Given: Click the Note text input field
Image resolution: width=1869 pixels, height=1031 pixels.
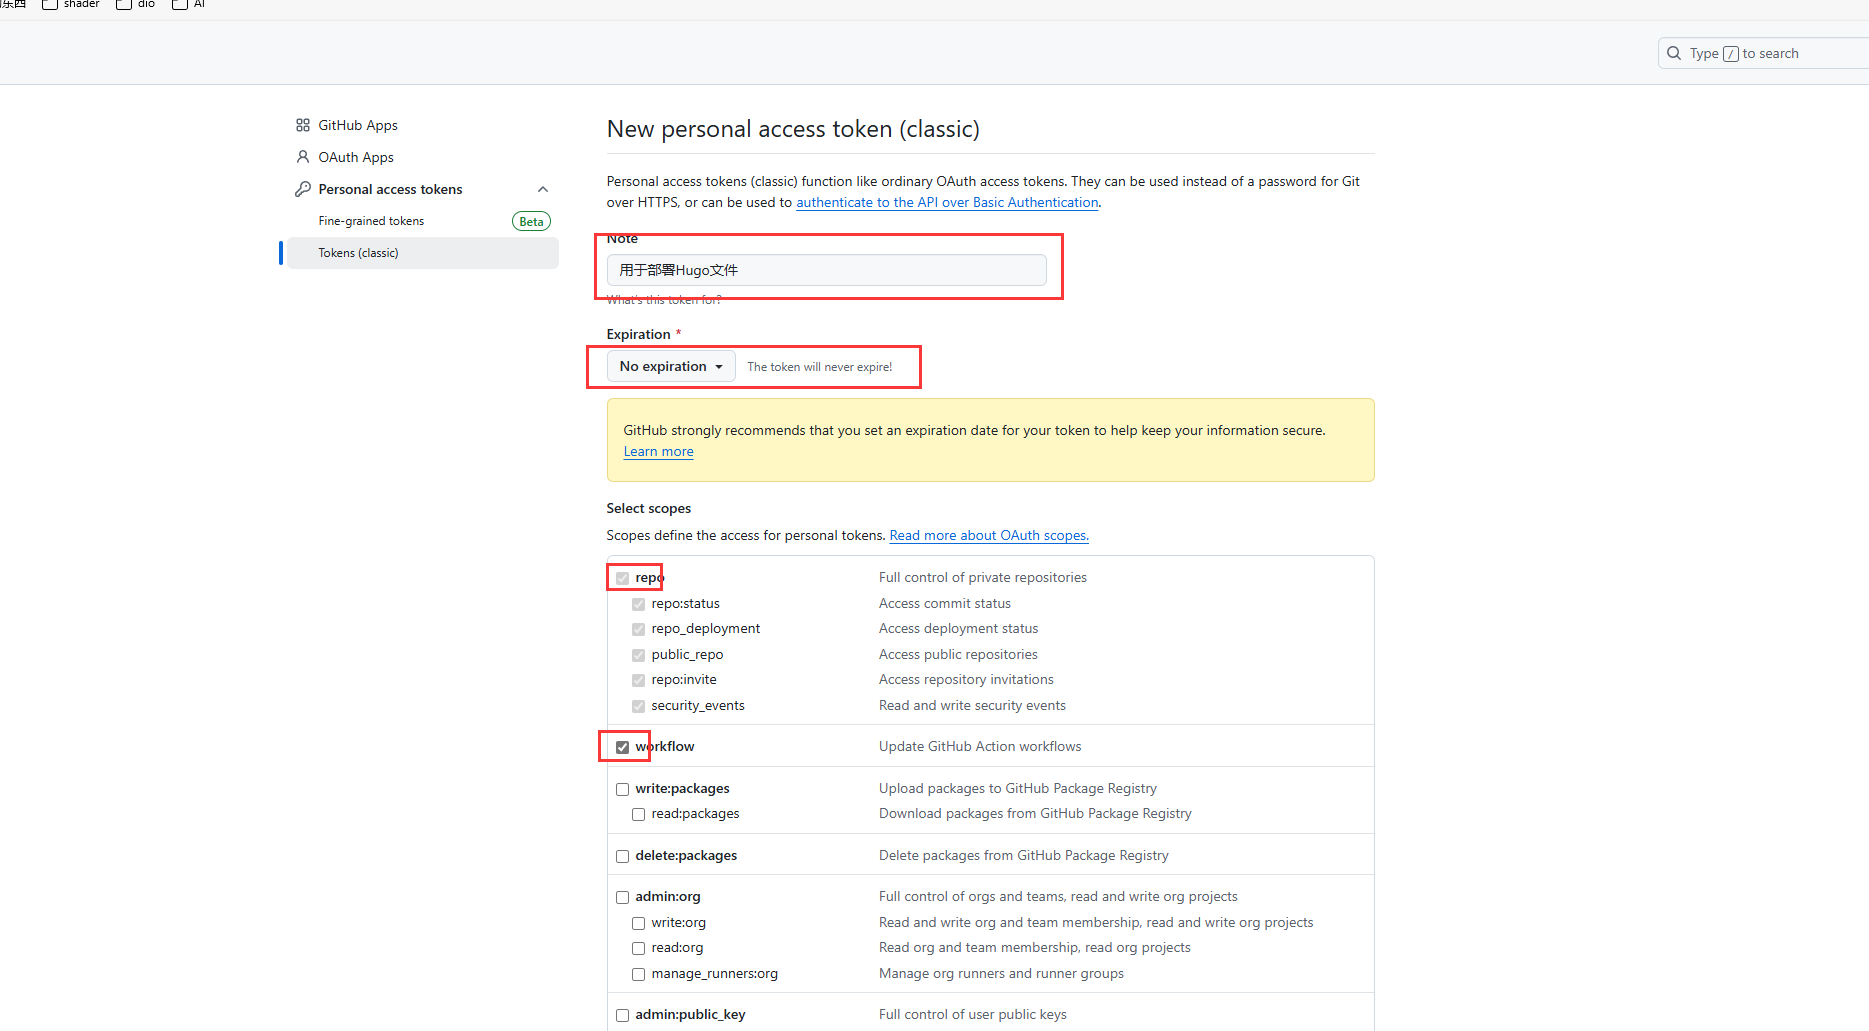Looking at the screenshot, I should (x=826, y=270).
